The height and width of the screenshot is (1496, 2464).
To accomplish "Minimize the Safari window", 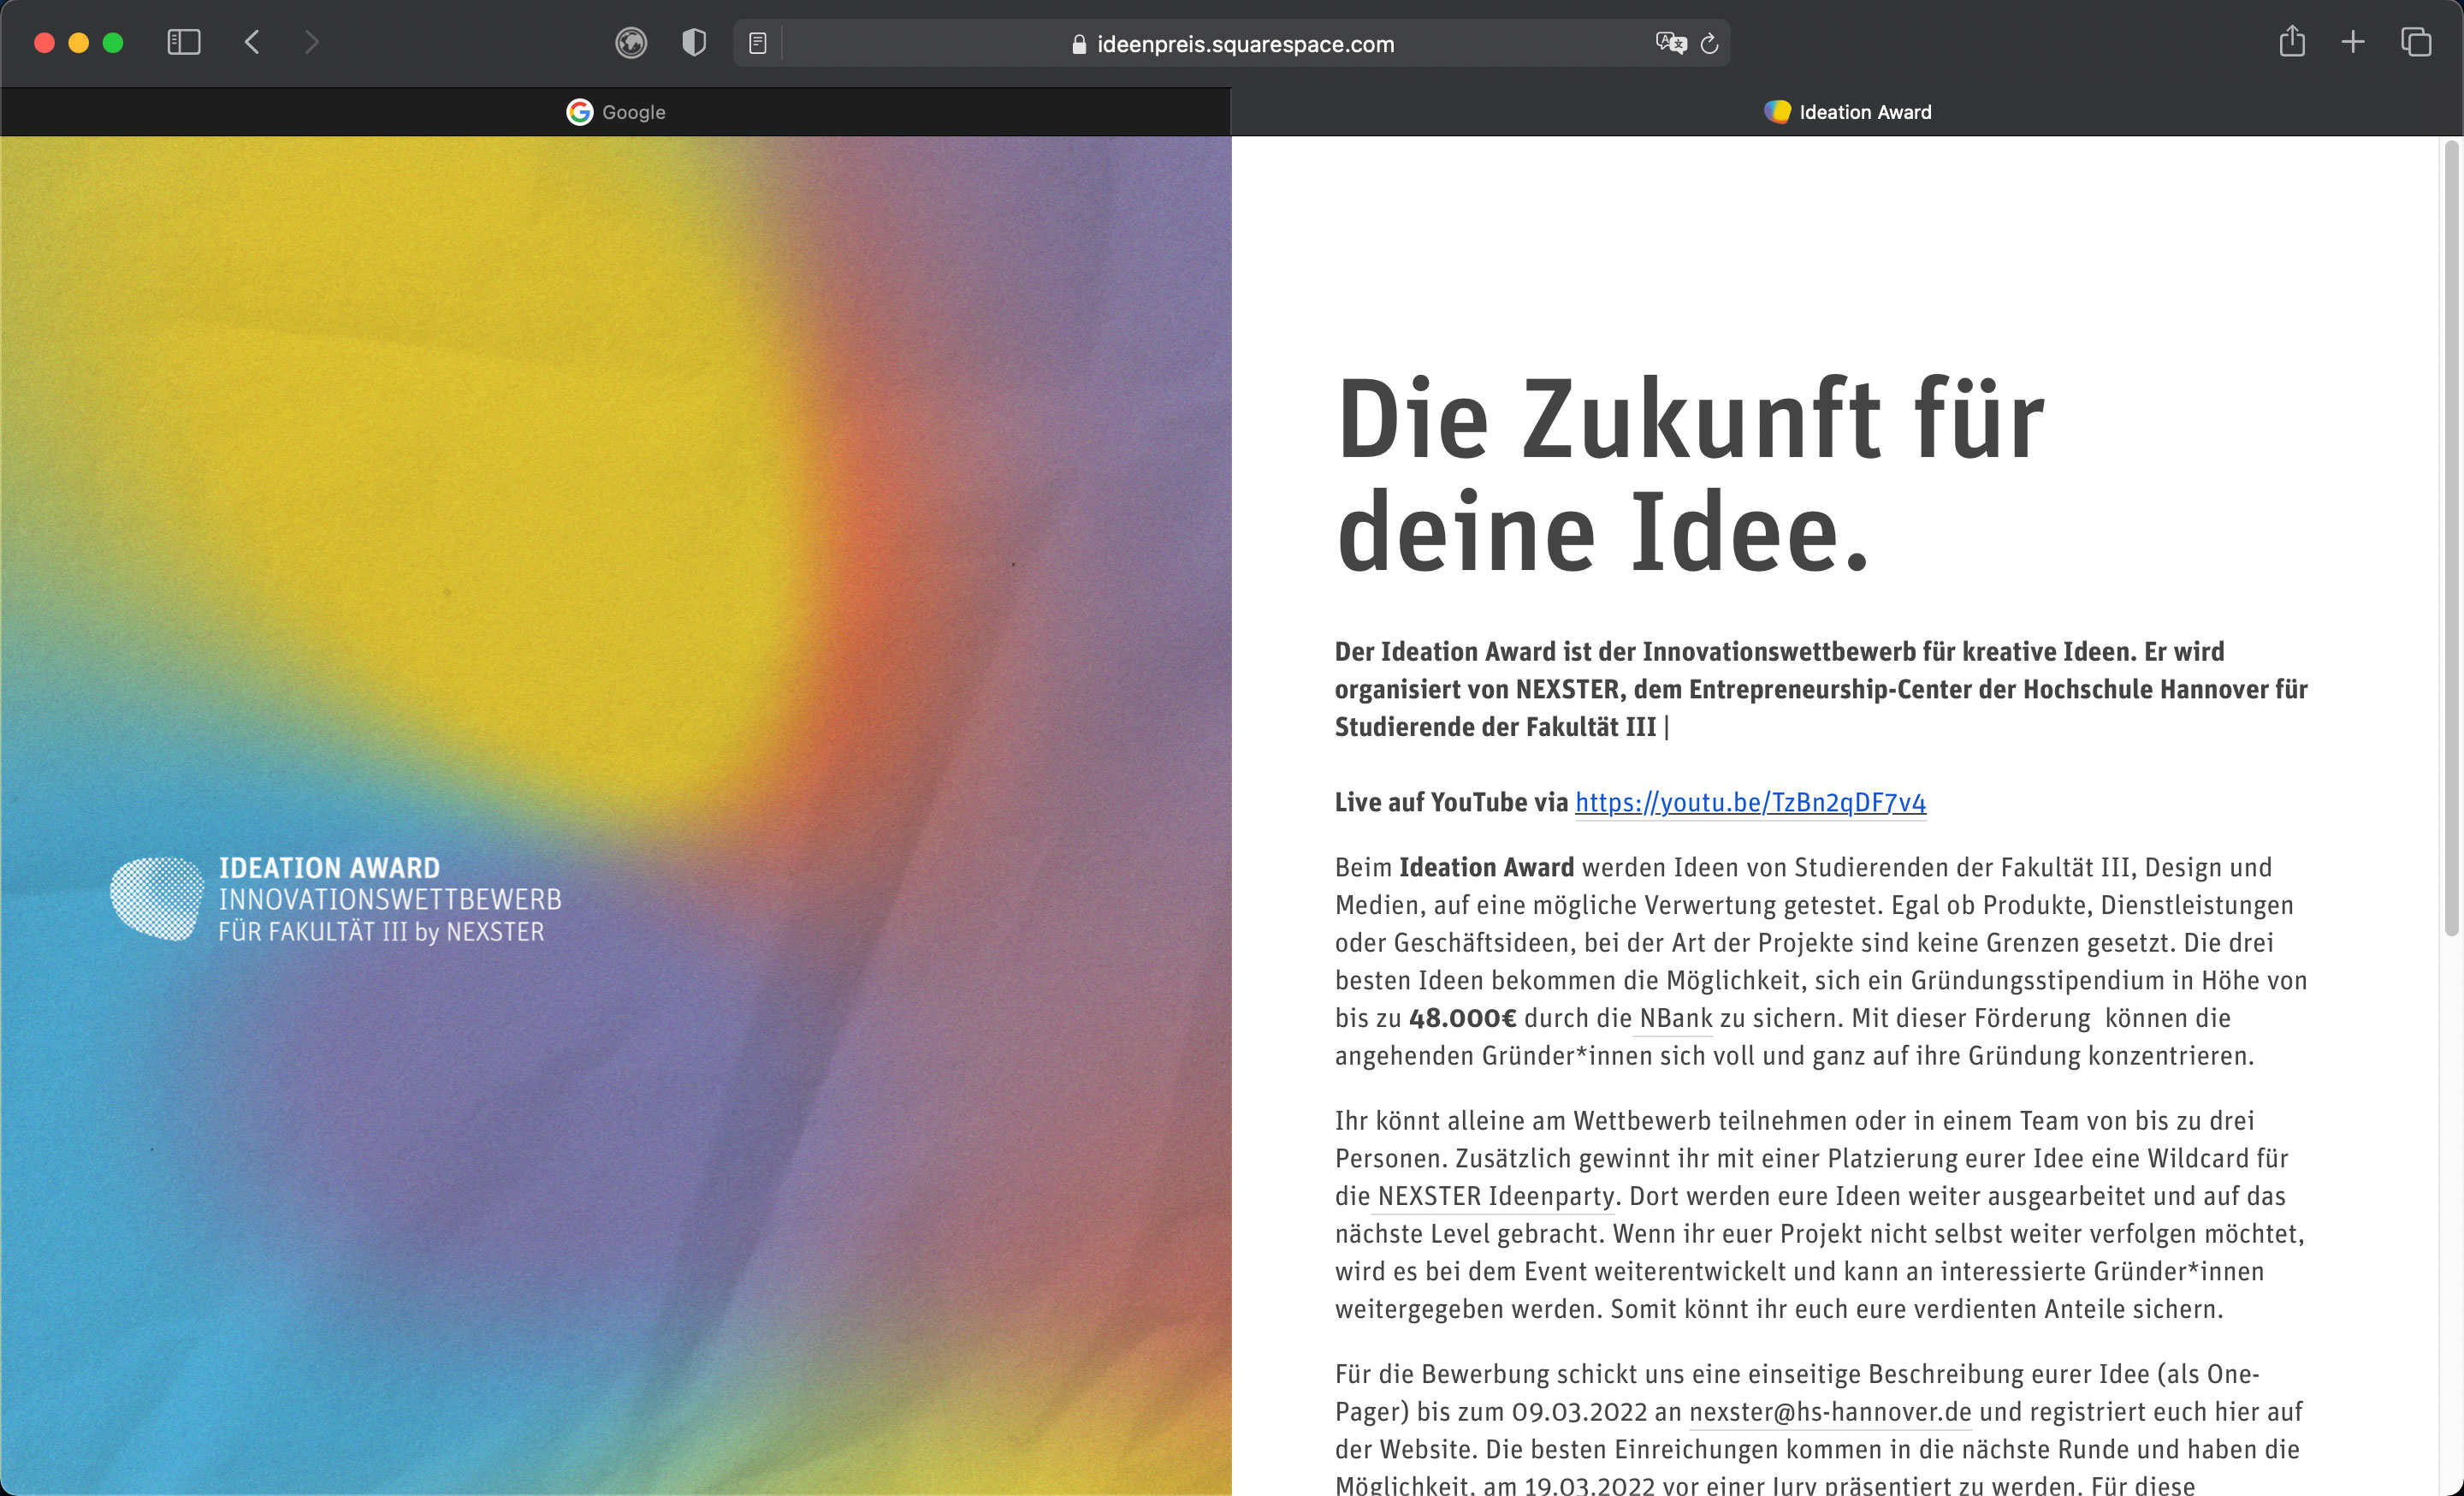I will click(79, 42).
